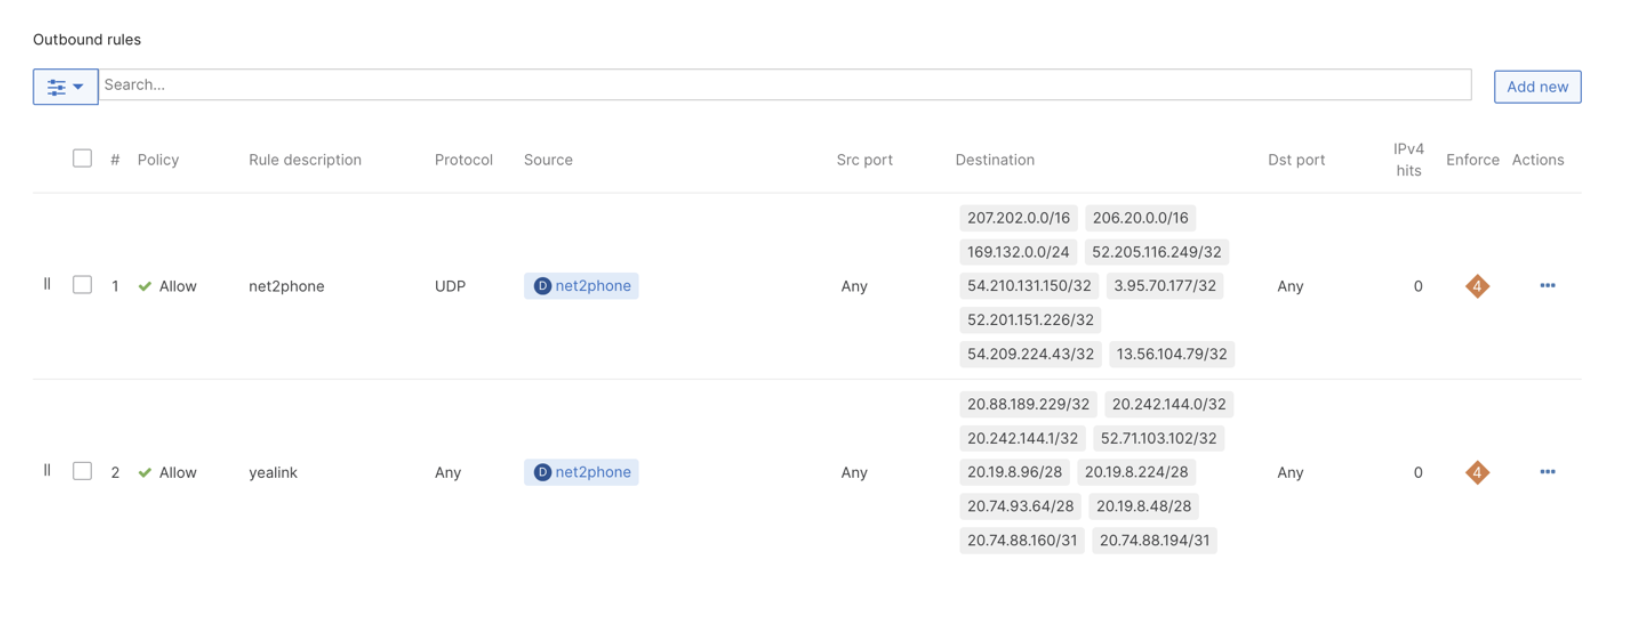Viewport: 1626px width, 634px height.
Task: Select destination tag 52.201.151.226/32
Action: pos(1030,320)
